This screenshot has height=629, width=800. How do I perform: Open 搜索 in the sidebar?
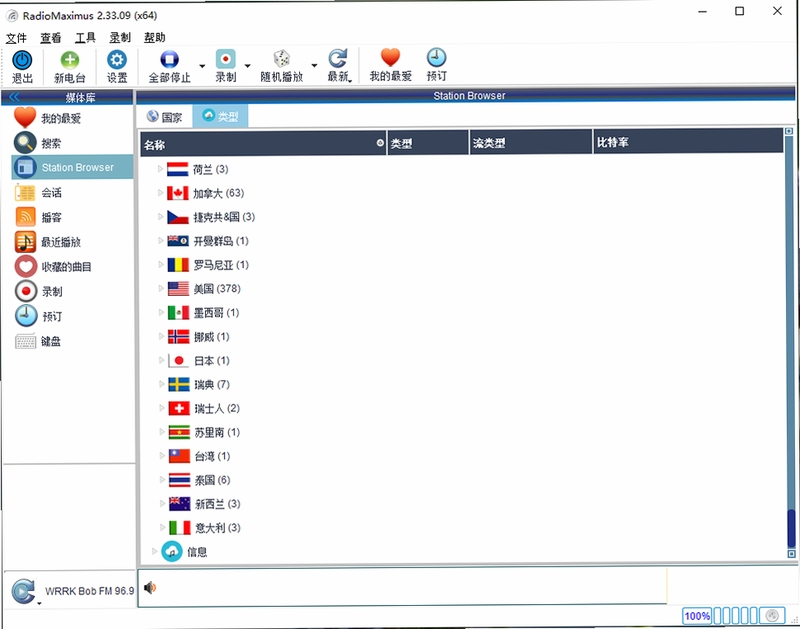[51, 143]
